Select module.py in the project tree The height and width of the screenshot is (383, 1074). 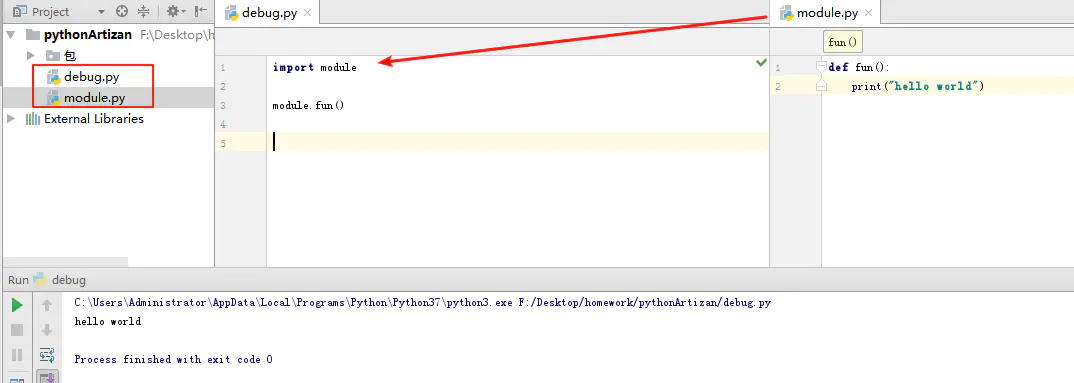(95, 98)
